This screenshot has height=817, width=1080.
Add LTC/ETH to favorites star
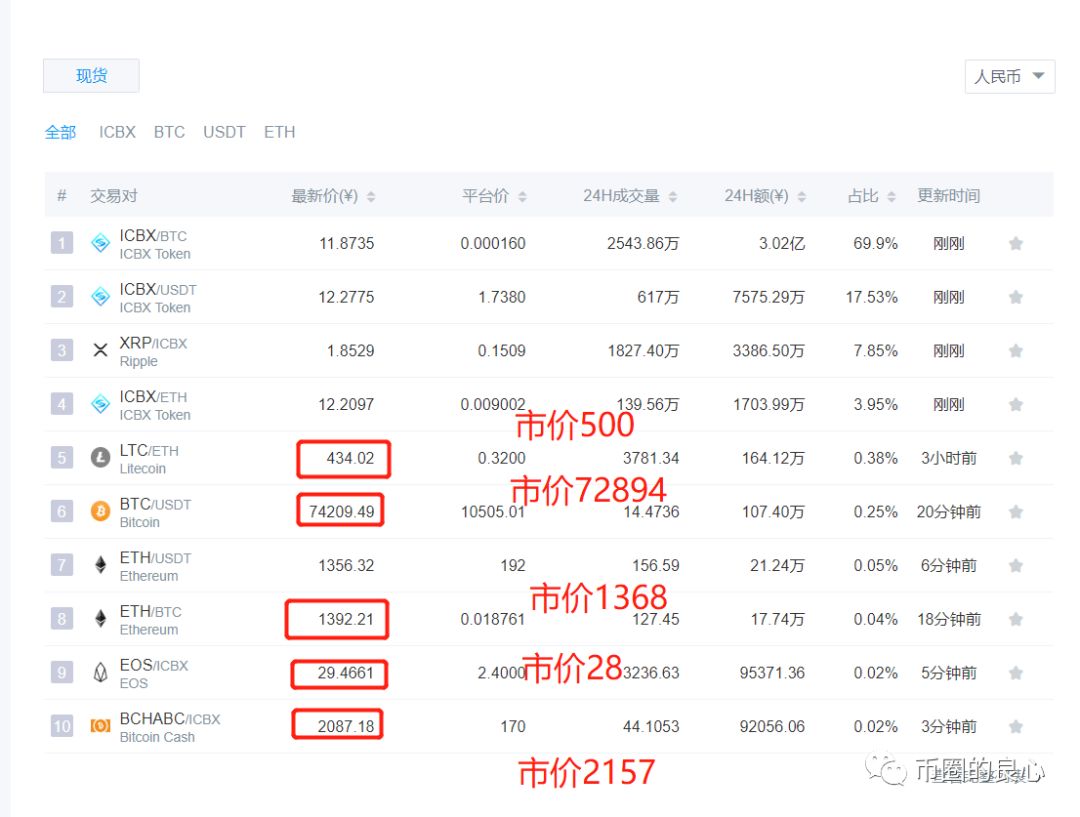1015,458
